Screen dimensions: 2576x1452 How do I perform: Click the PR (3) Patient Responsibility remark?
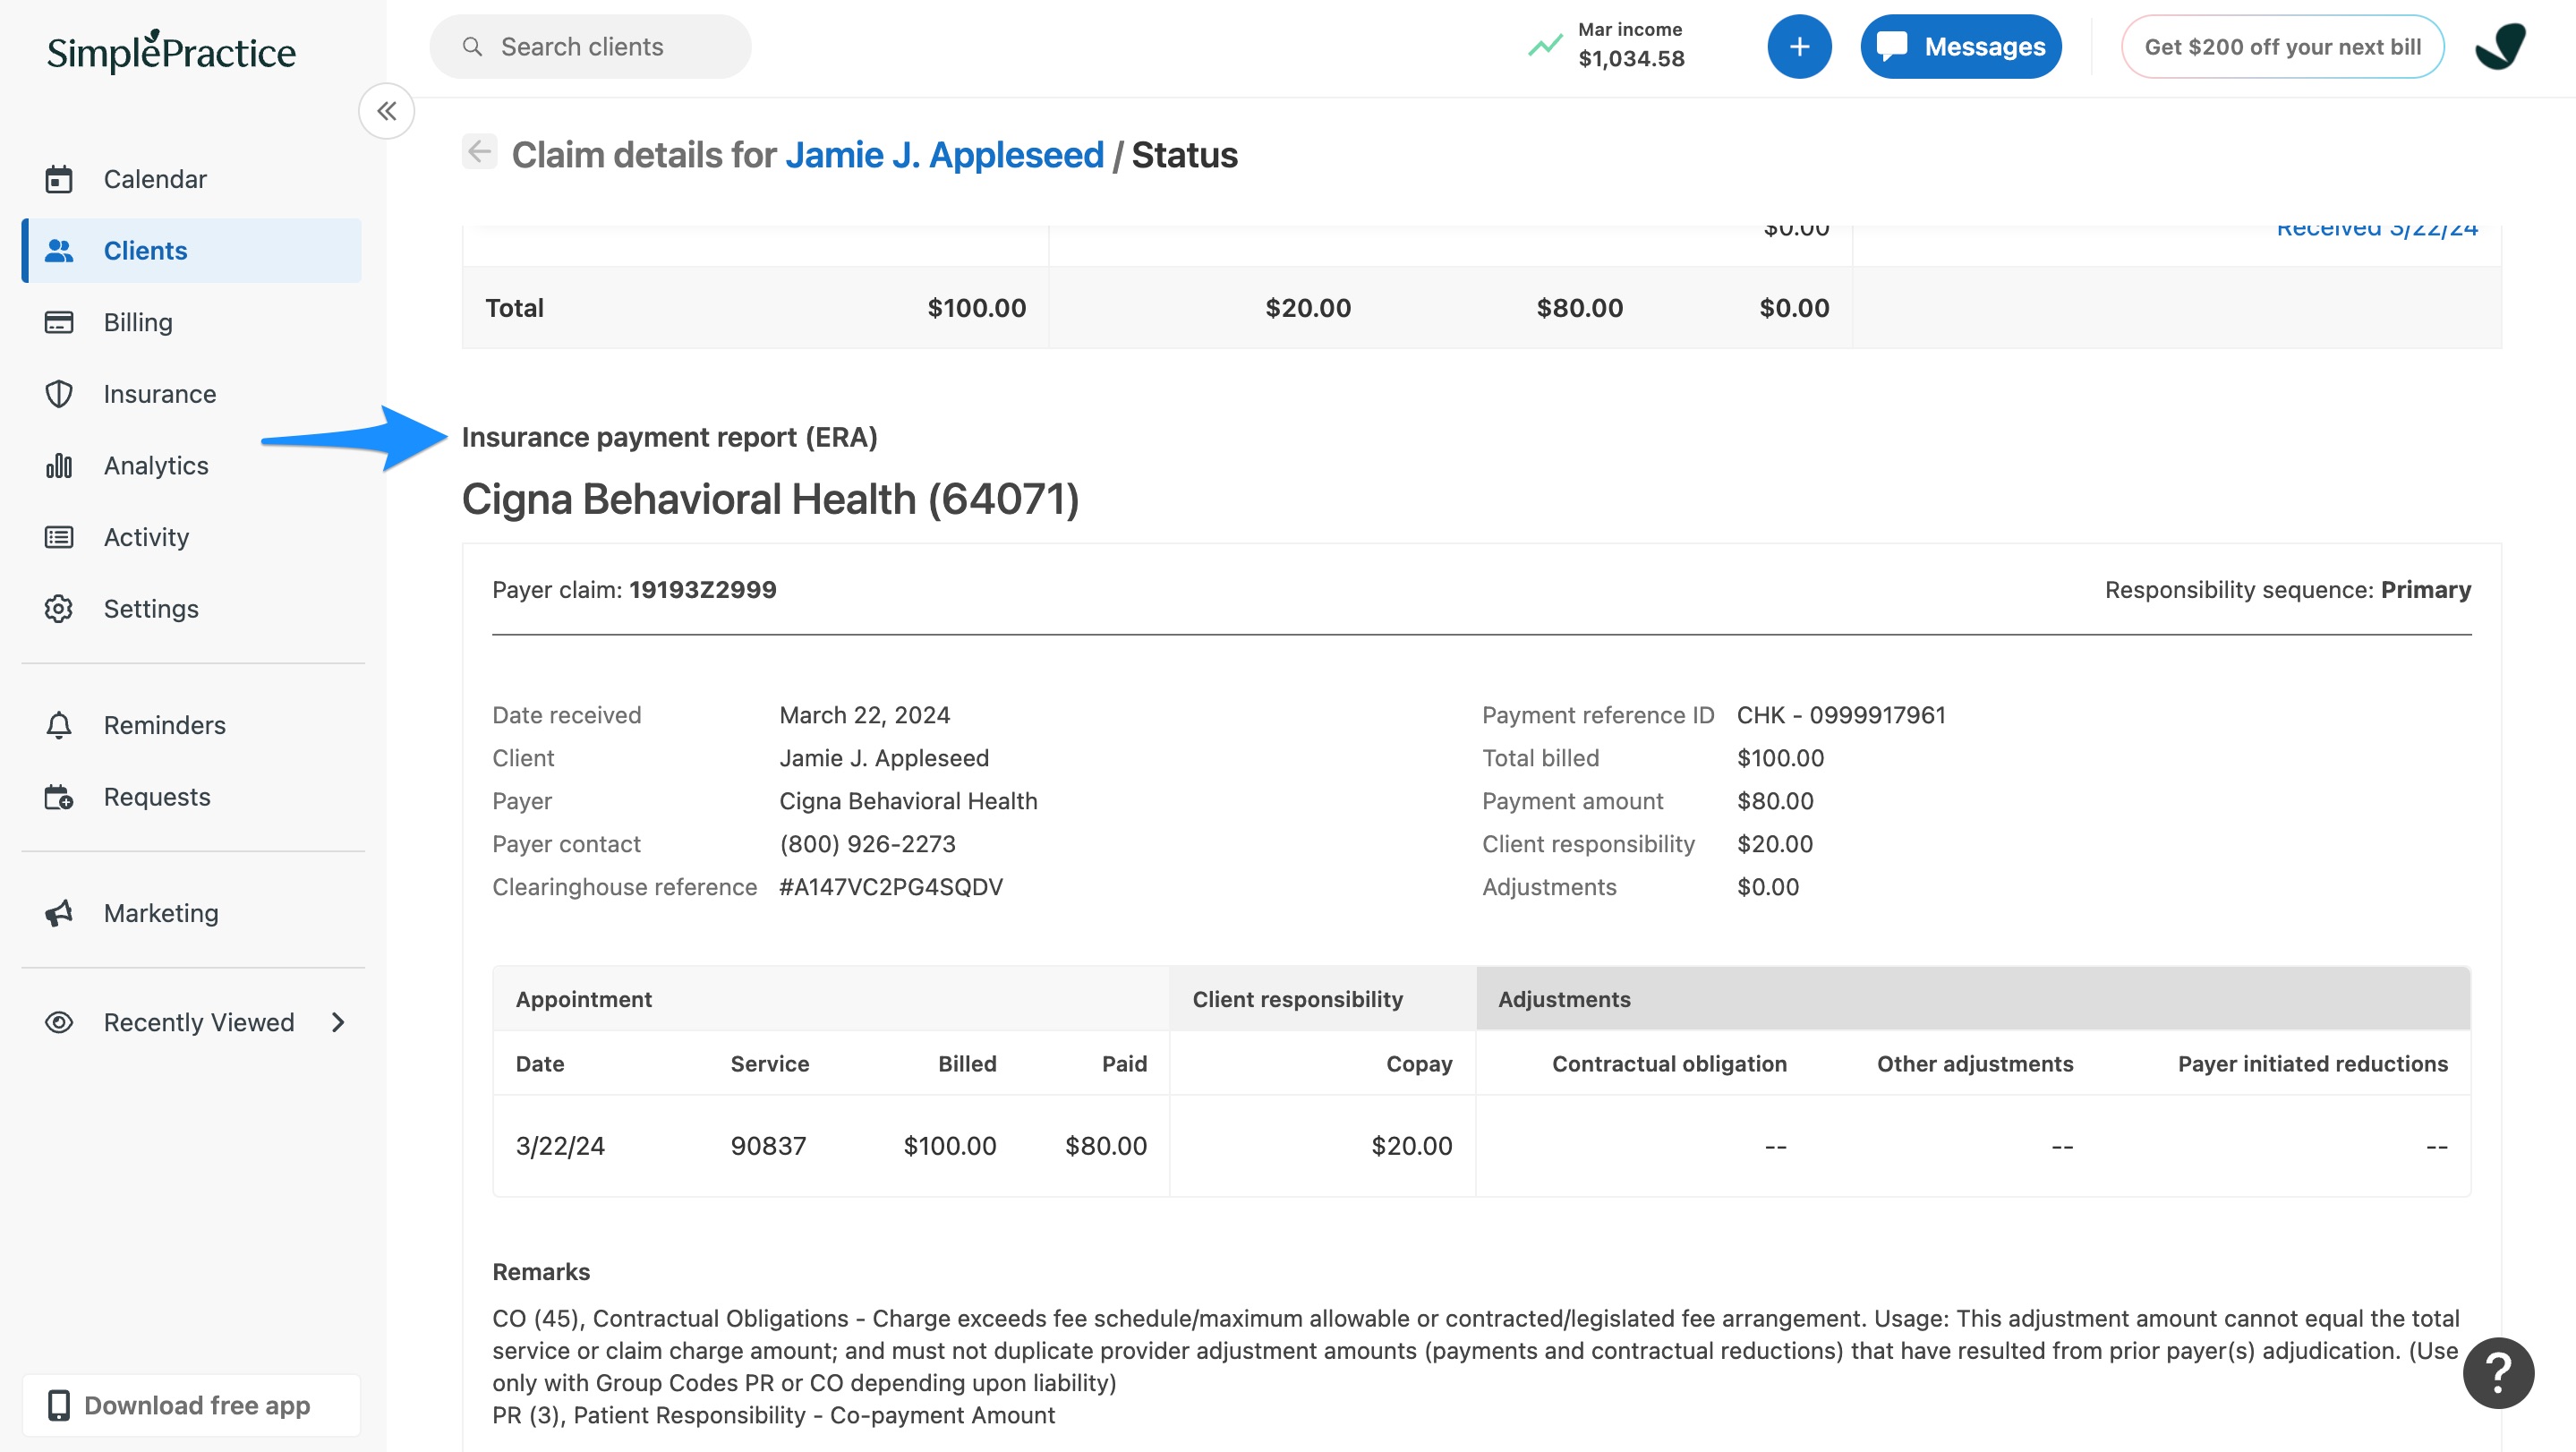coord(773,1415)
